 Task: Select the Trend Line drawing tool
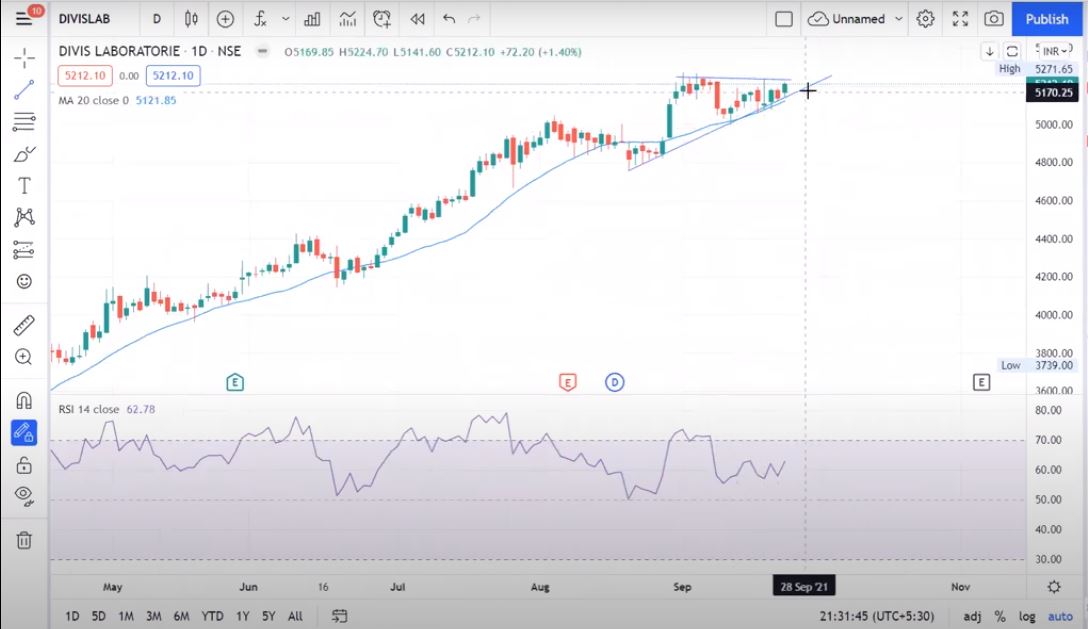coord(24,90)
